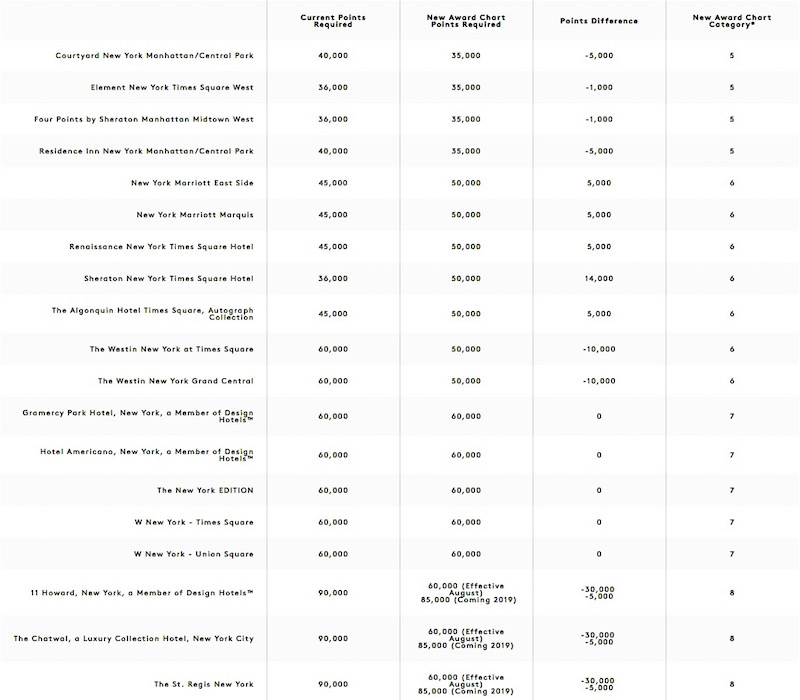Viewport: 800px width, 700px height.
Task: Click -10,000 difference in Westin Times Square row
Action: [599, 349]
